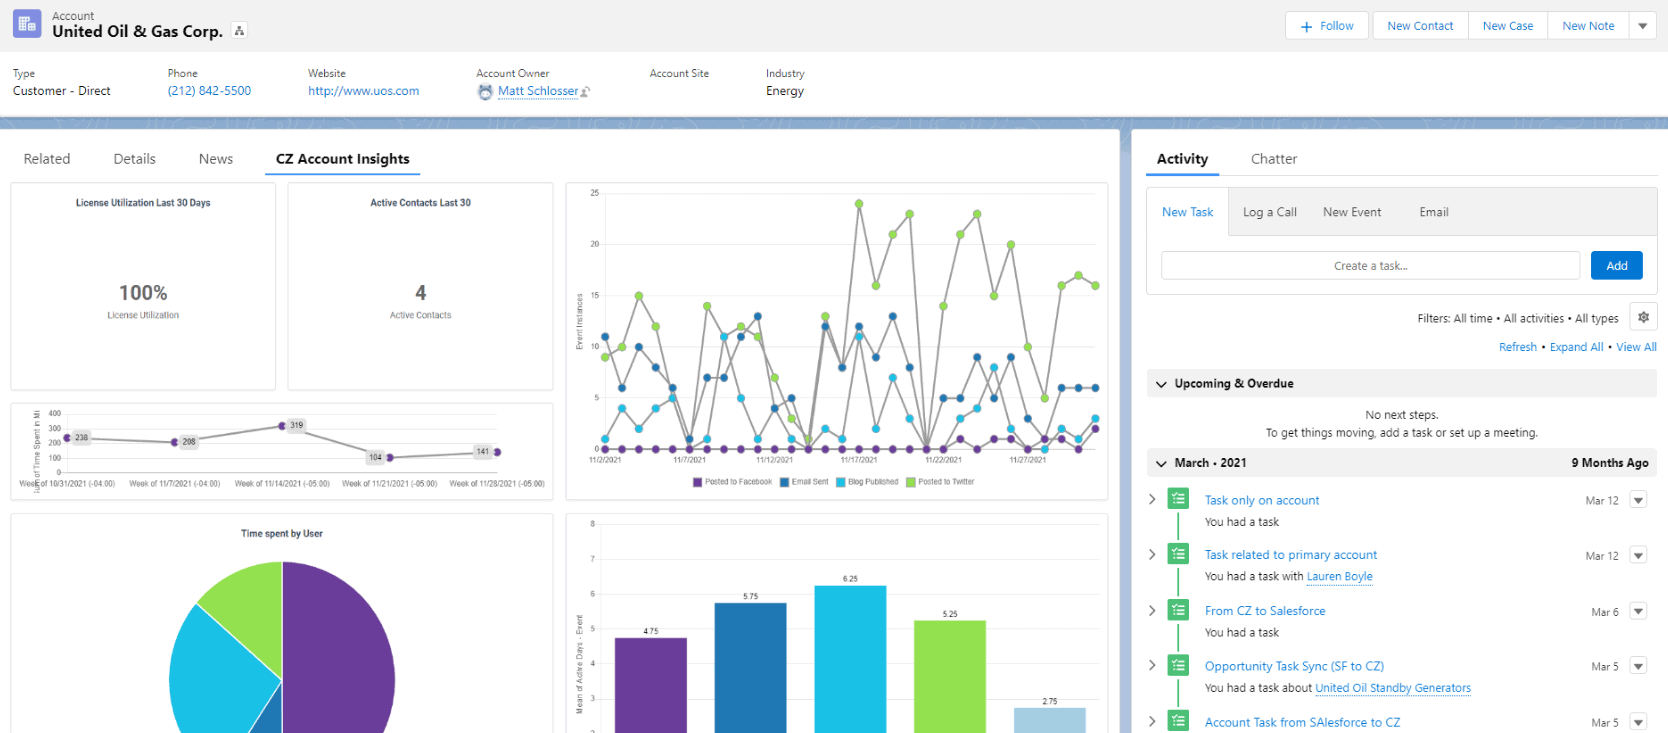
Task: Select Log a Call tab
Action: 1269,212
